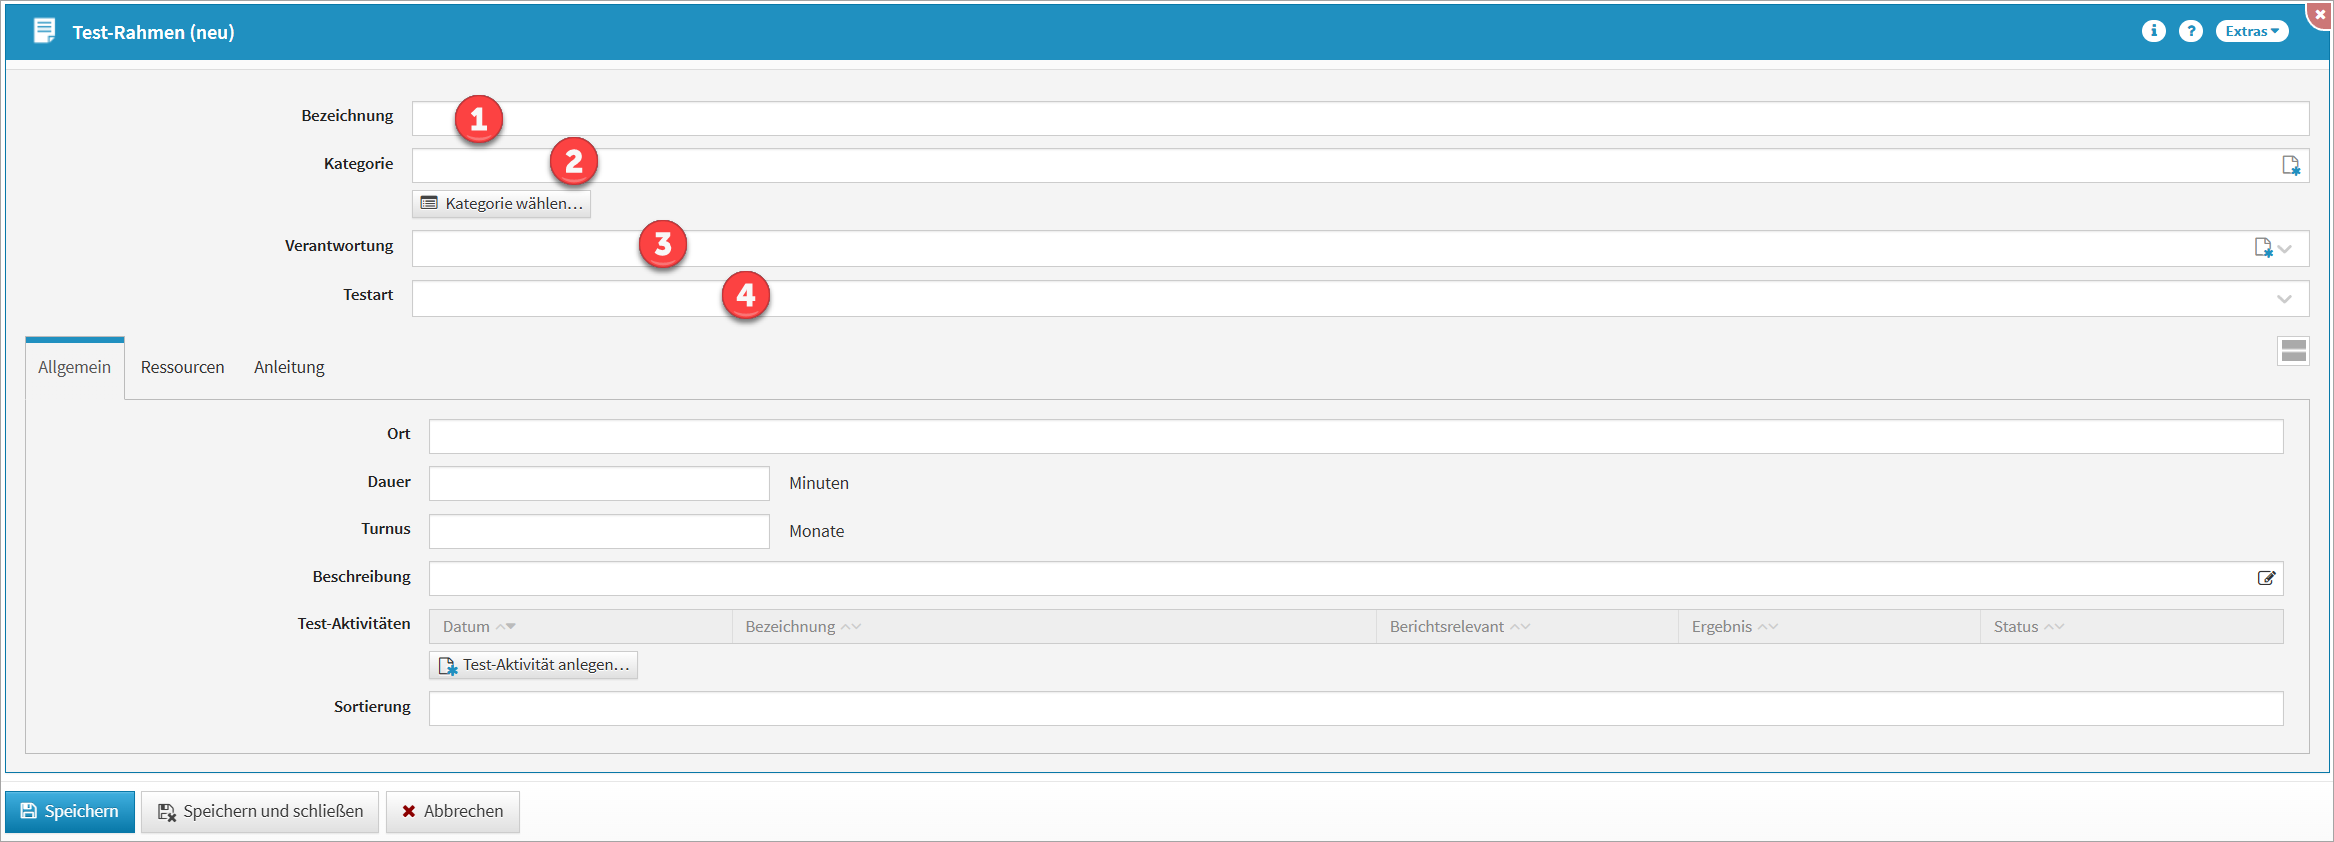Expand the Verantwortung dropdown arrow
Screen dimensions: 2334x842
point(2285,249)
